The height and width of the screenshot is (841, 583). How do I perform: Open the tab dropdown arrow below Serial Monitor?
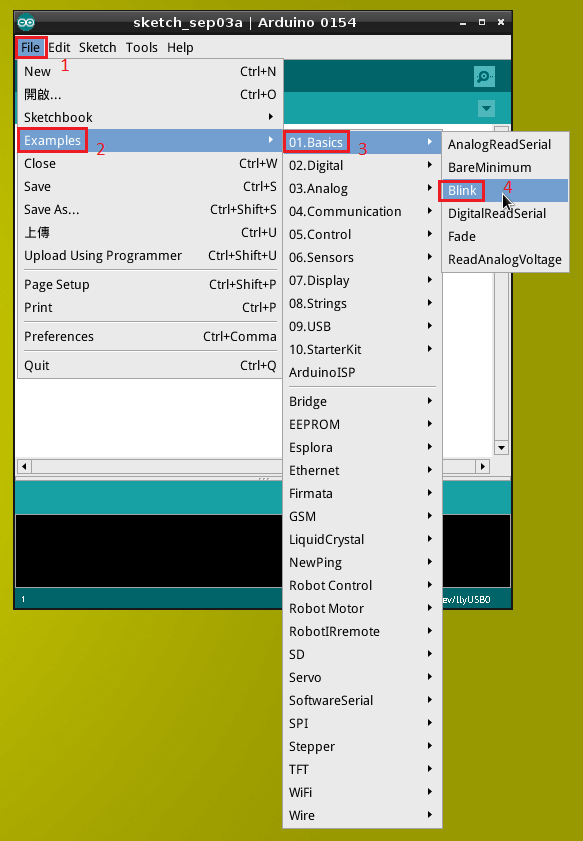click(486, 109)
